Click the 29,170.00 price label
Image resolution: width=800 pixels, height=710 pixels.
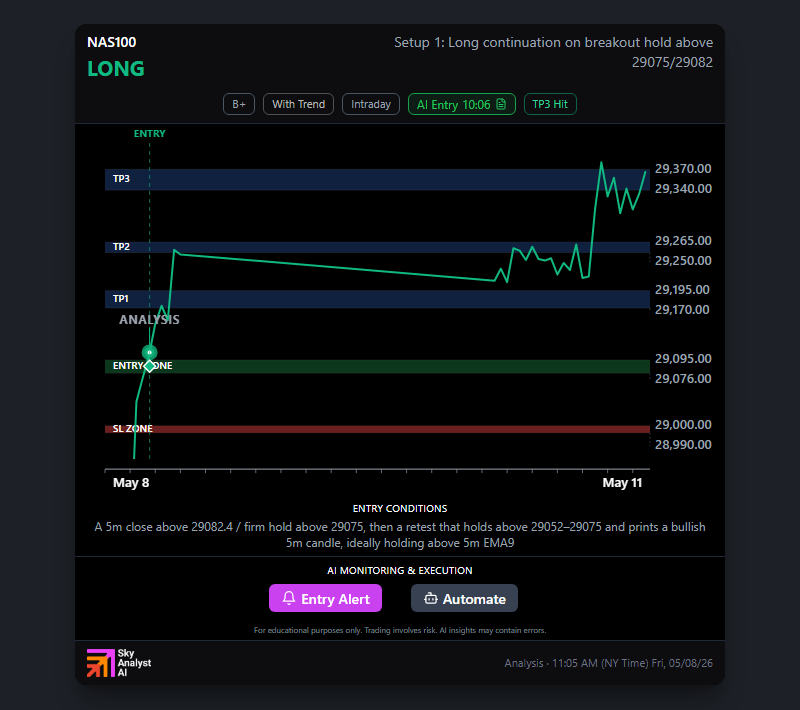point(682,310)
